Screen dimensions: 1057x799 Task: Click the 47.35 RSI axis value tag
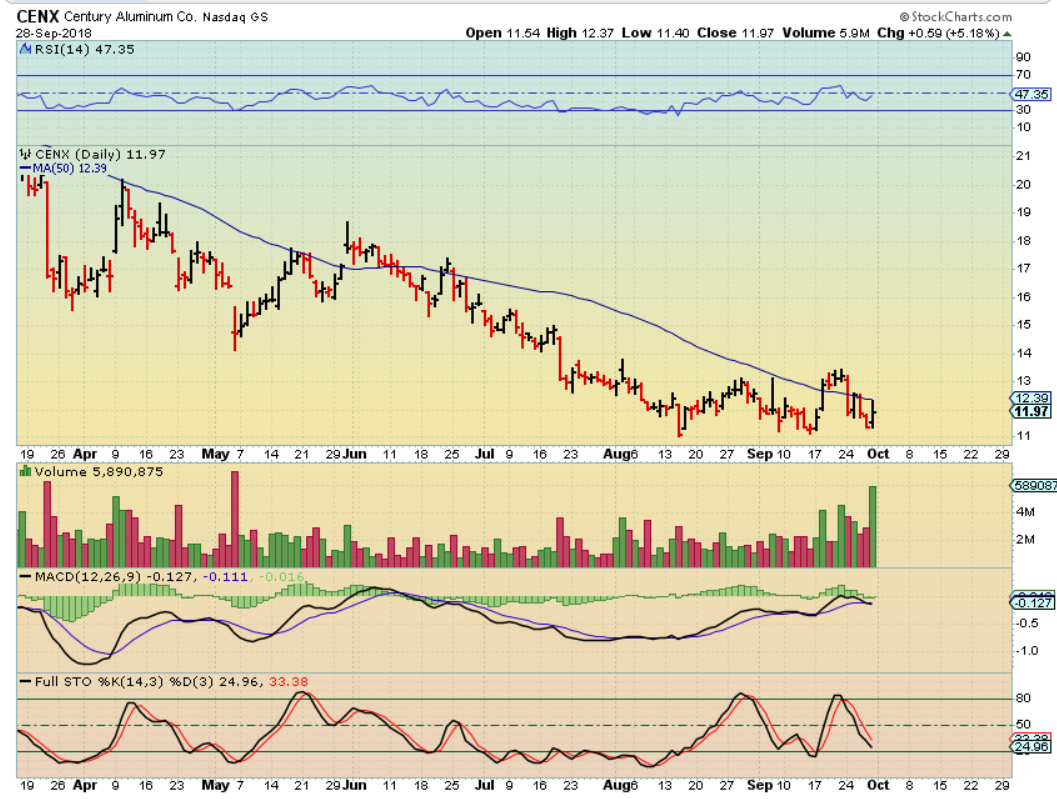pyautogui.click(x=1032, y=94)
